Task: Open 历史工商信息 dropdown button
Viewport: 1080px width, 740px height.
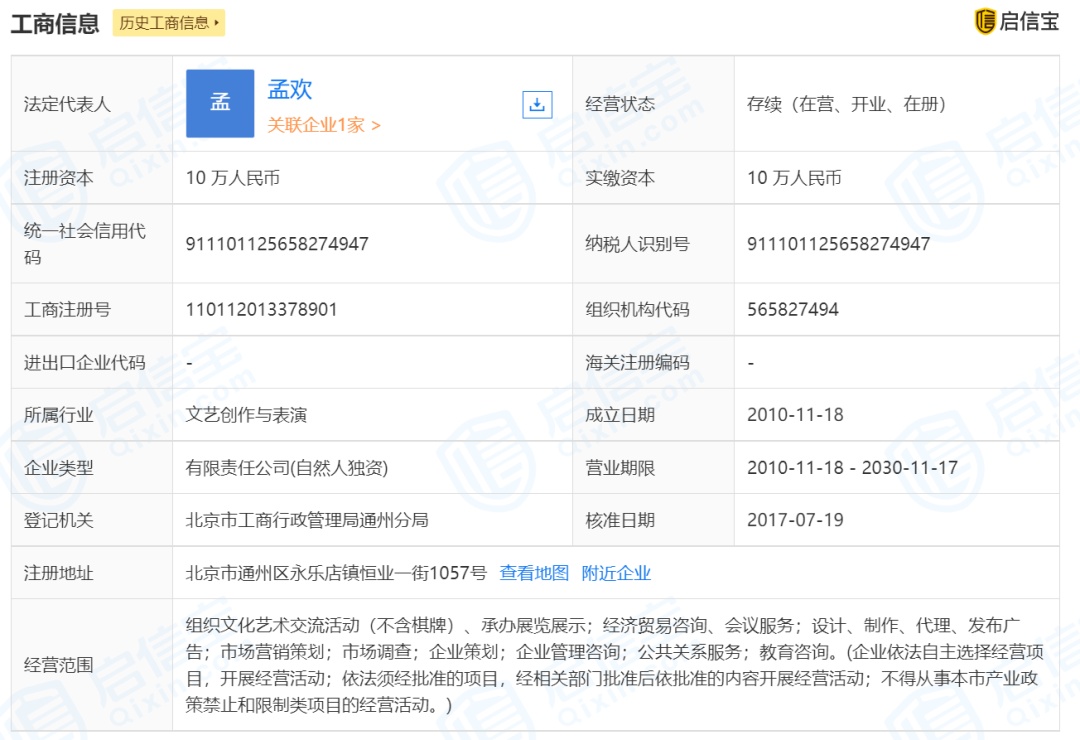Action: click(x=169, y=23)
